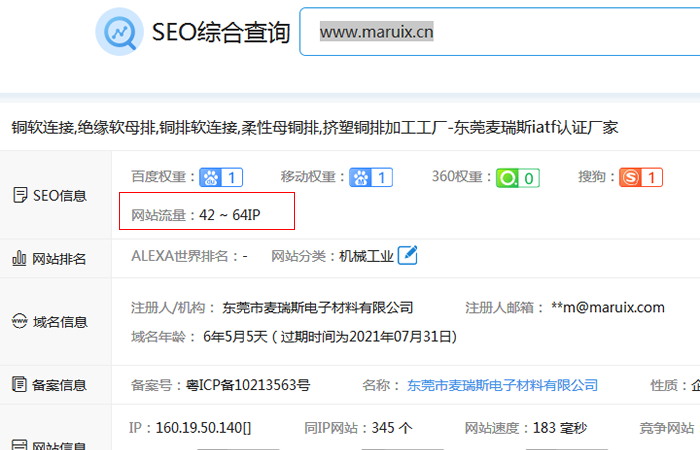Click the SEO综合查询 title text
The width and height of the screenshot is (700, 450).
221,32
